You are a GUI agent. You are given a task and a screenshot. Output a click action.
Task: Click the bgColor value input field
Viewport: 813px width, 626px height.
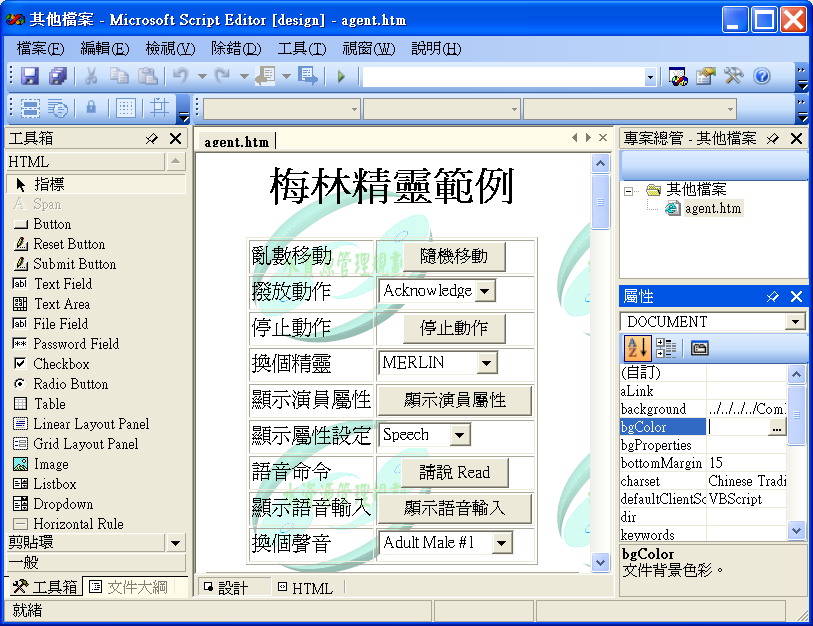(x=738, y=427)
